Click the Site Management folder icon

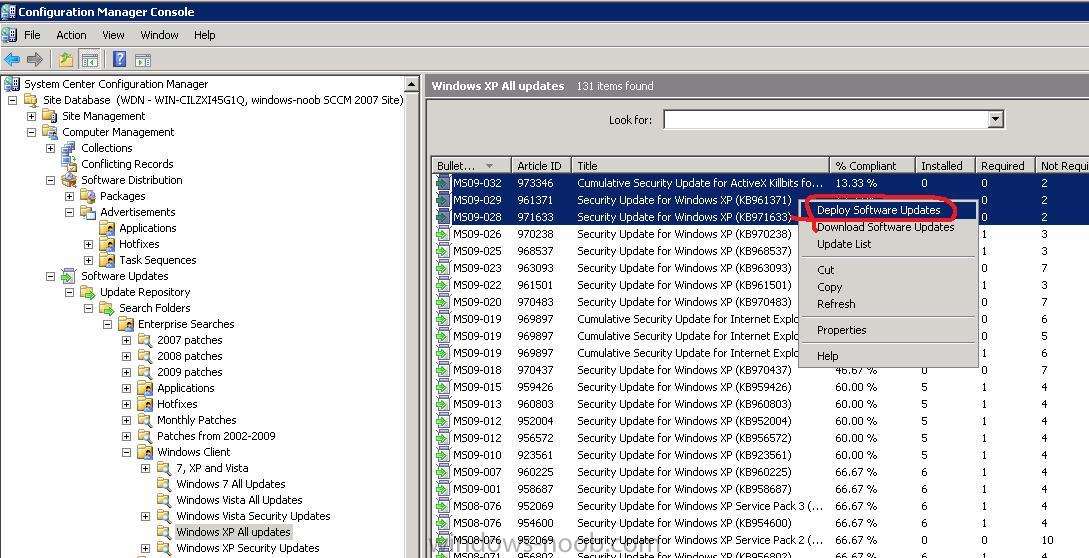[x=50, y=116]
